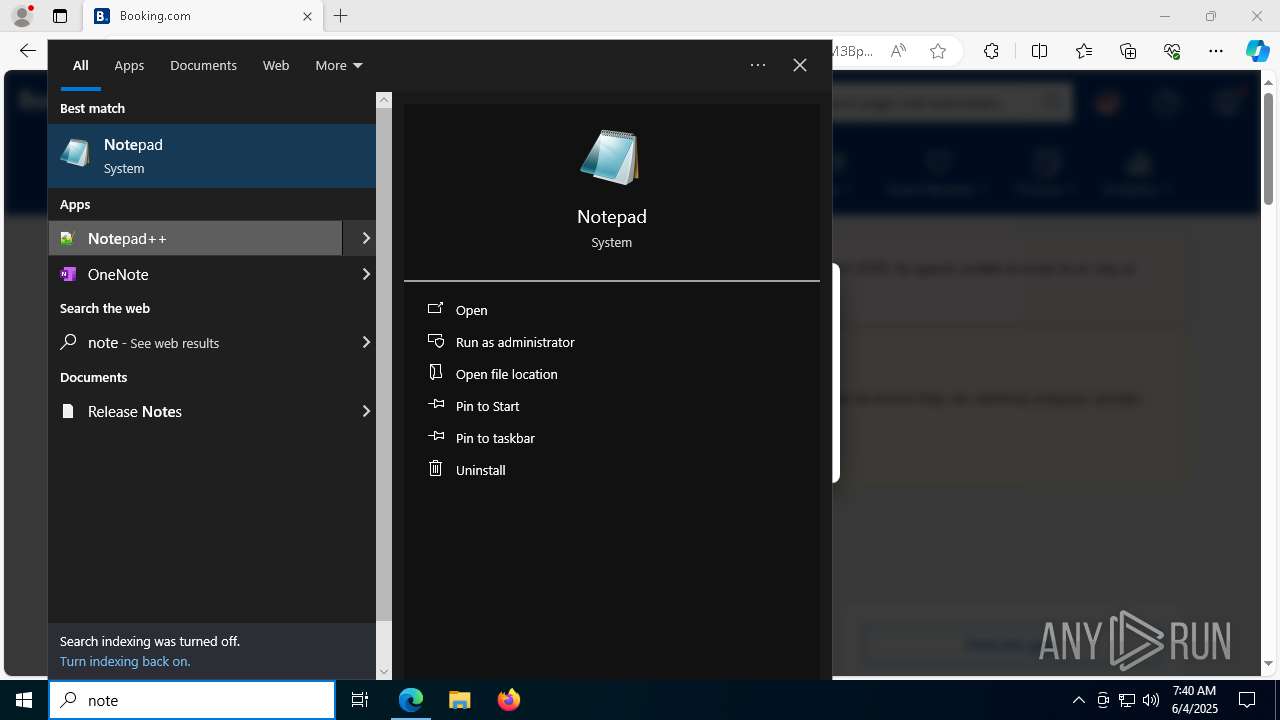Close the Booking.com tab
Viewport: 1280px width, 720px height.
point(307,16)
